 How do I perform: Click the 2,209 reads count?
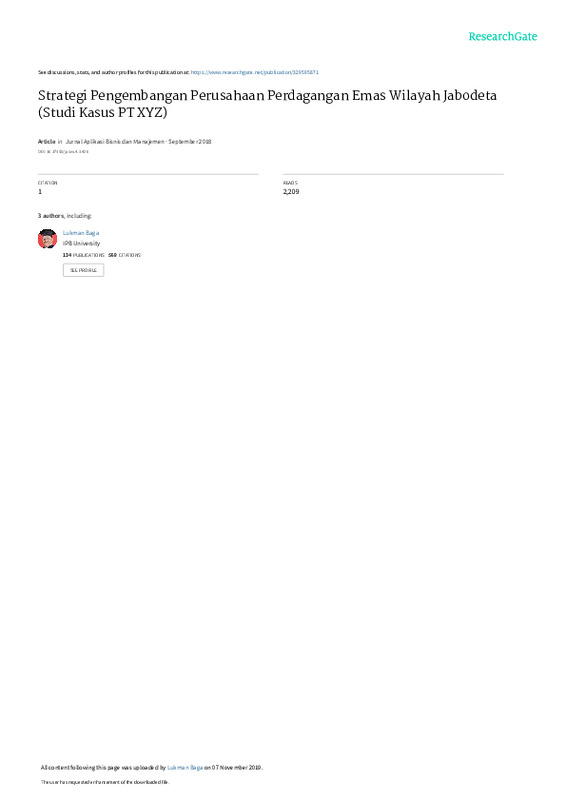click(291, 192)
